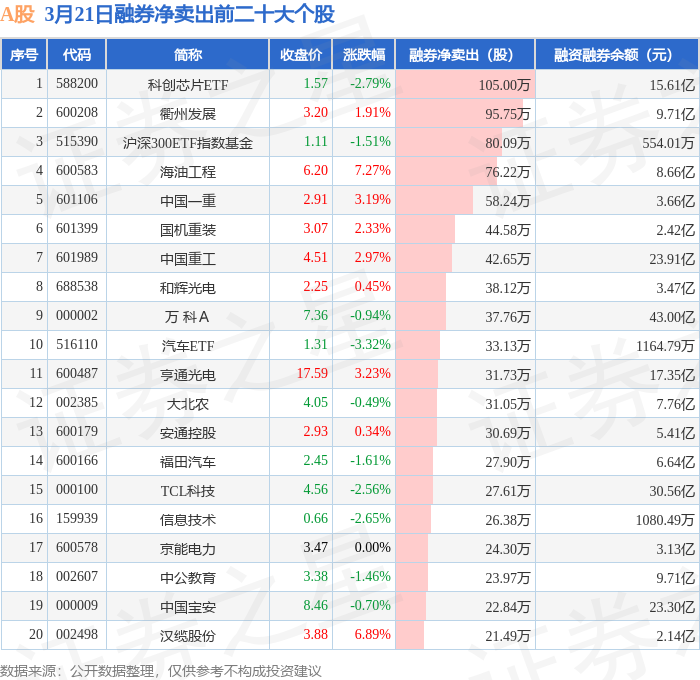Image resolution: width=700 pixels, height=680 pixels.
Task: Click the 代码 column header
Action: click(76, 55)
